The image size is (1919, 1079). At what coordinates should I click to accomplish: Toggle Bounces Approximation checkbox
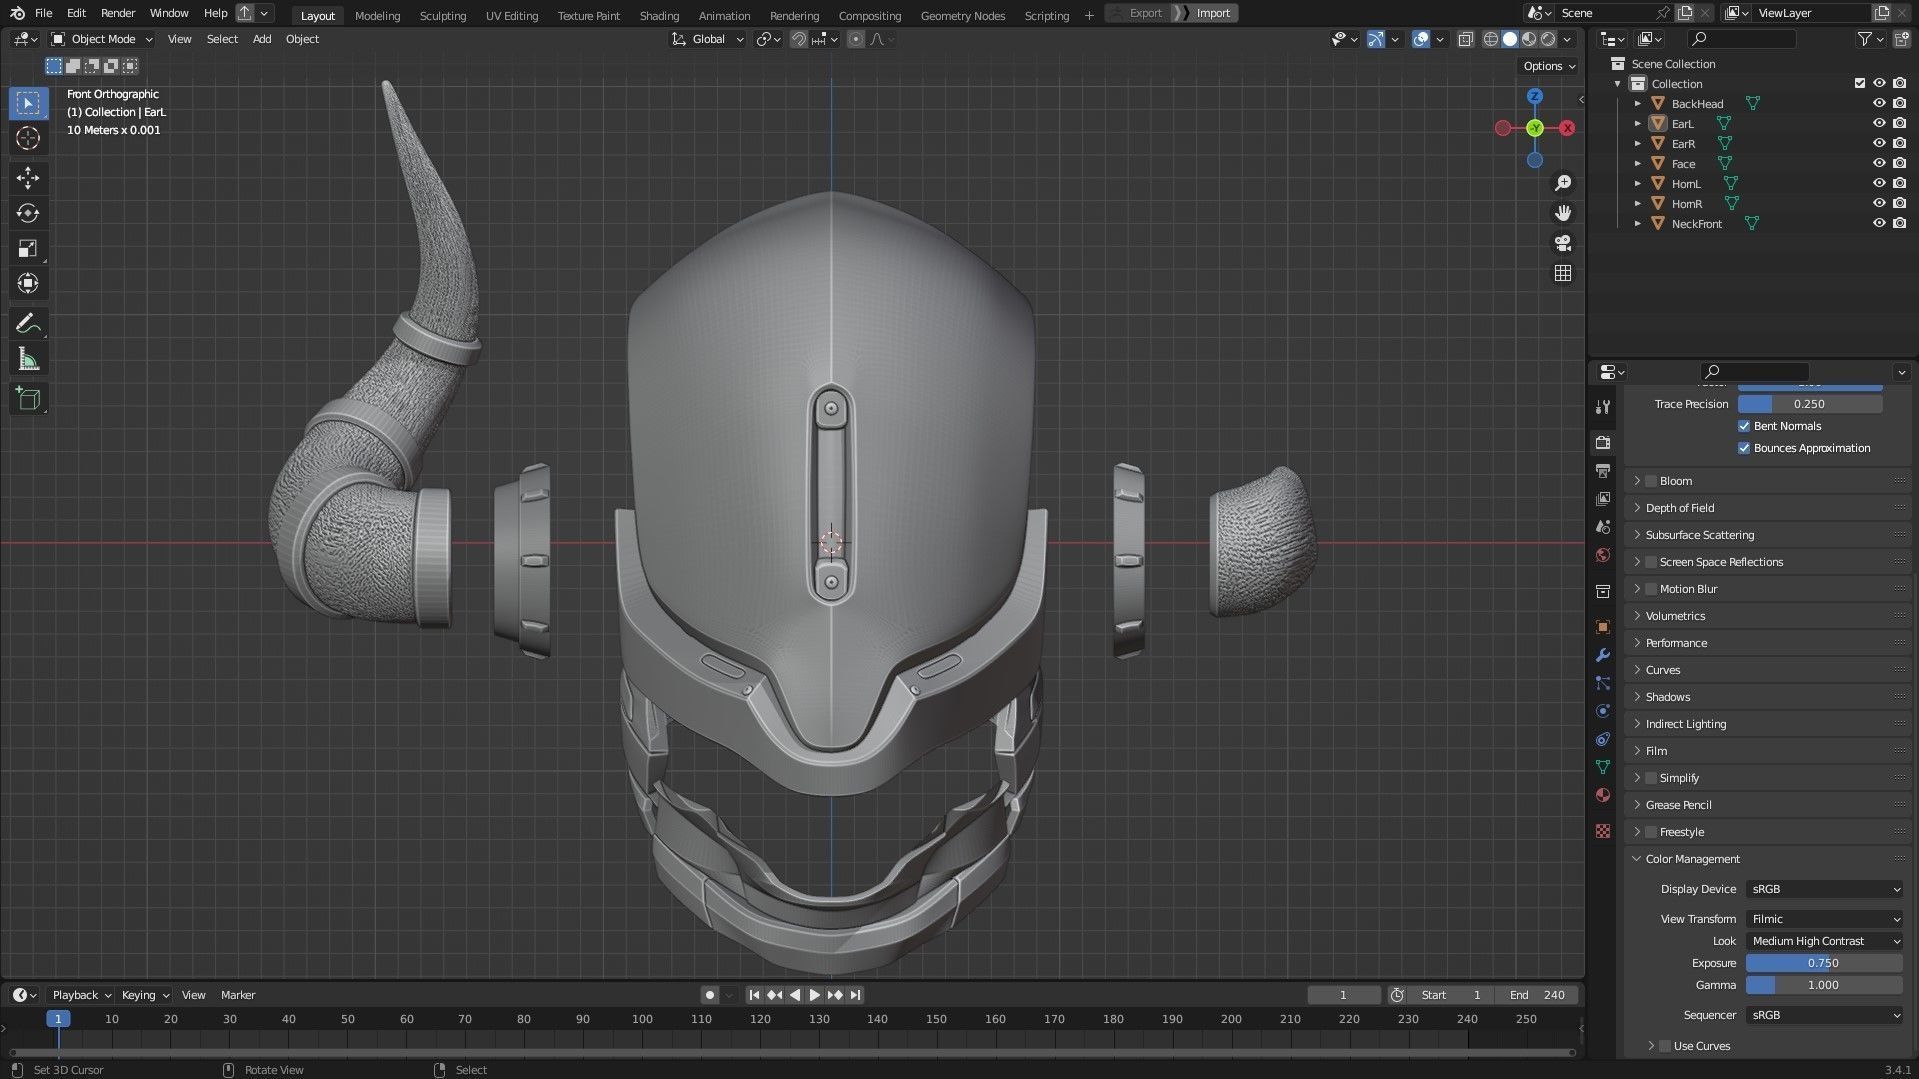(x=1744, y=448)
